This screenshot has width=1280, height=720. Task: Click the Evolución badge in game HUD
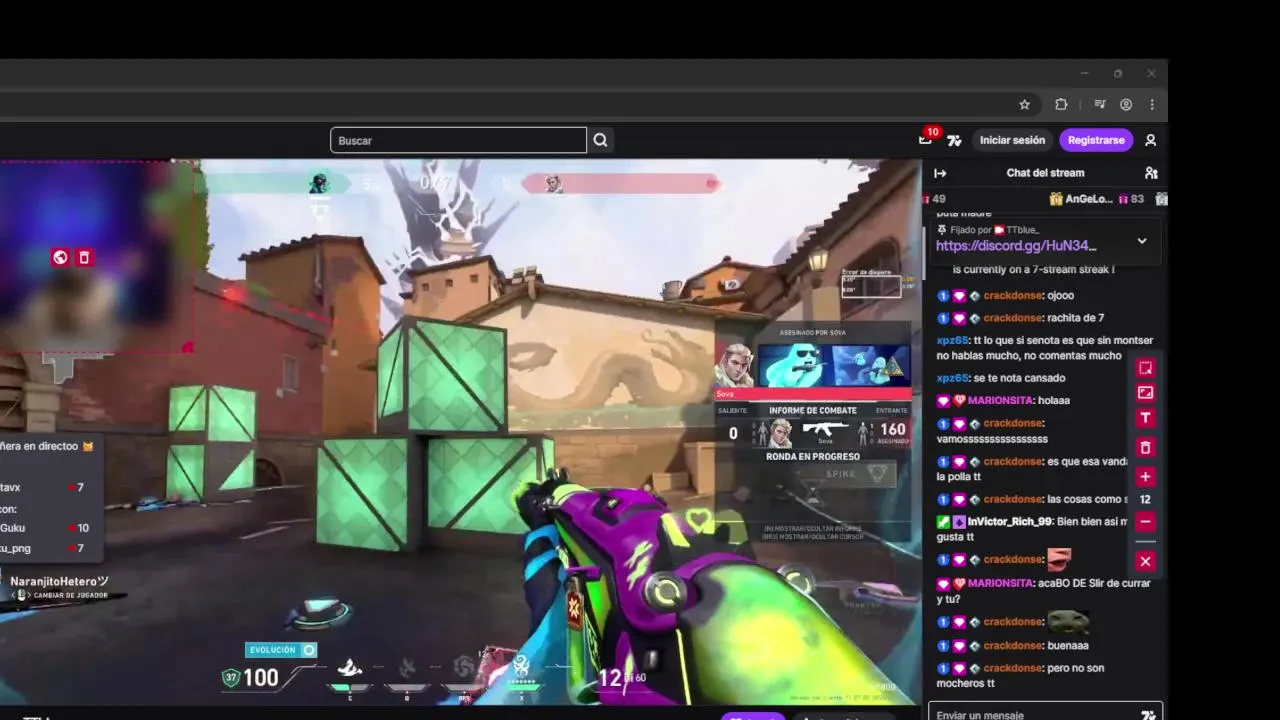point(281,650)
